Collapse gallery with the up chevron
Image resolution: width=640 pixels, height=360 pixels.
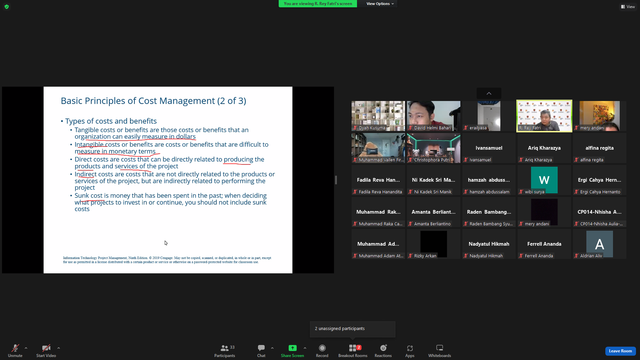click(489, 93)
